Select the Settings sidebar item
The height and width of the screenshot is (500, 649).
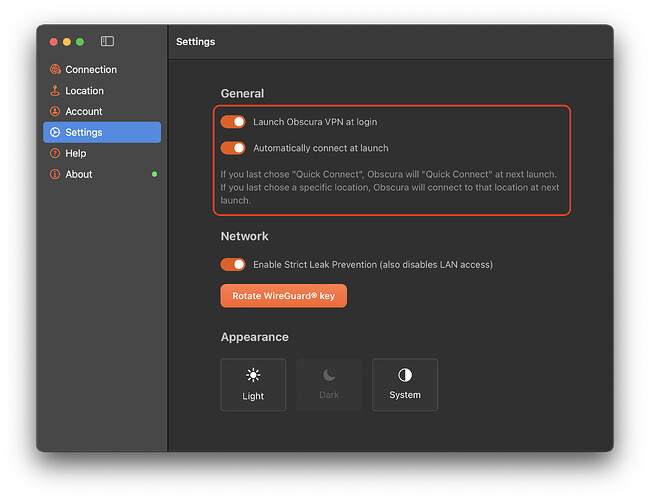tap(102, 132)
